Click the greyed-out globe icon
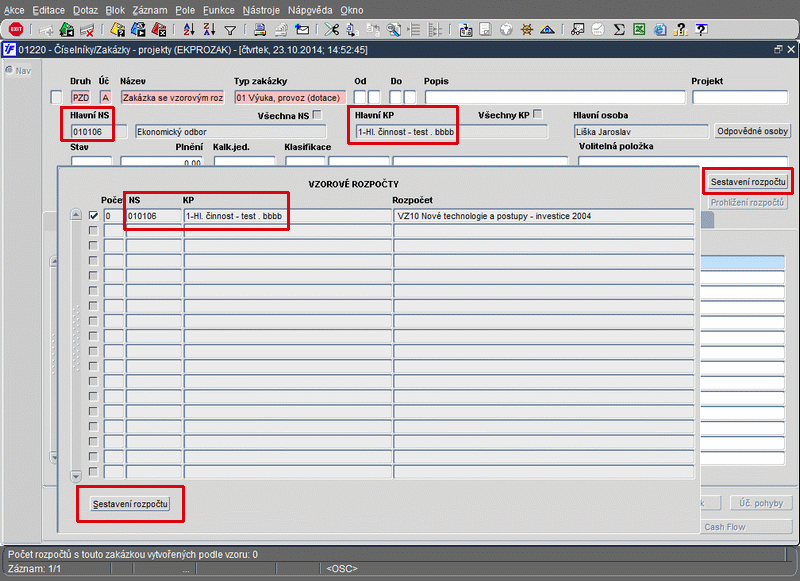This screenshot has width=800, height=581. tap(506, 30)
